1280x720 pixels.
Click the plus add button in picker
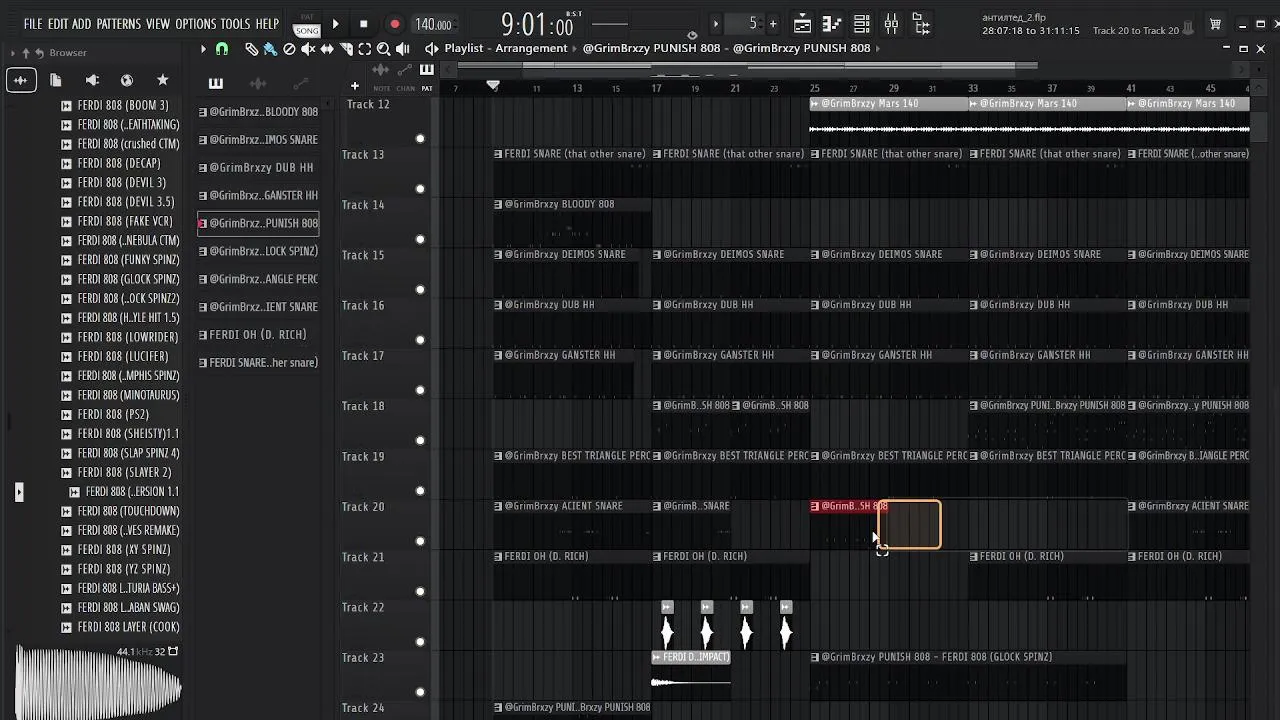tap(354, 86)
